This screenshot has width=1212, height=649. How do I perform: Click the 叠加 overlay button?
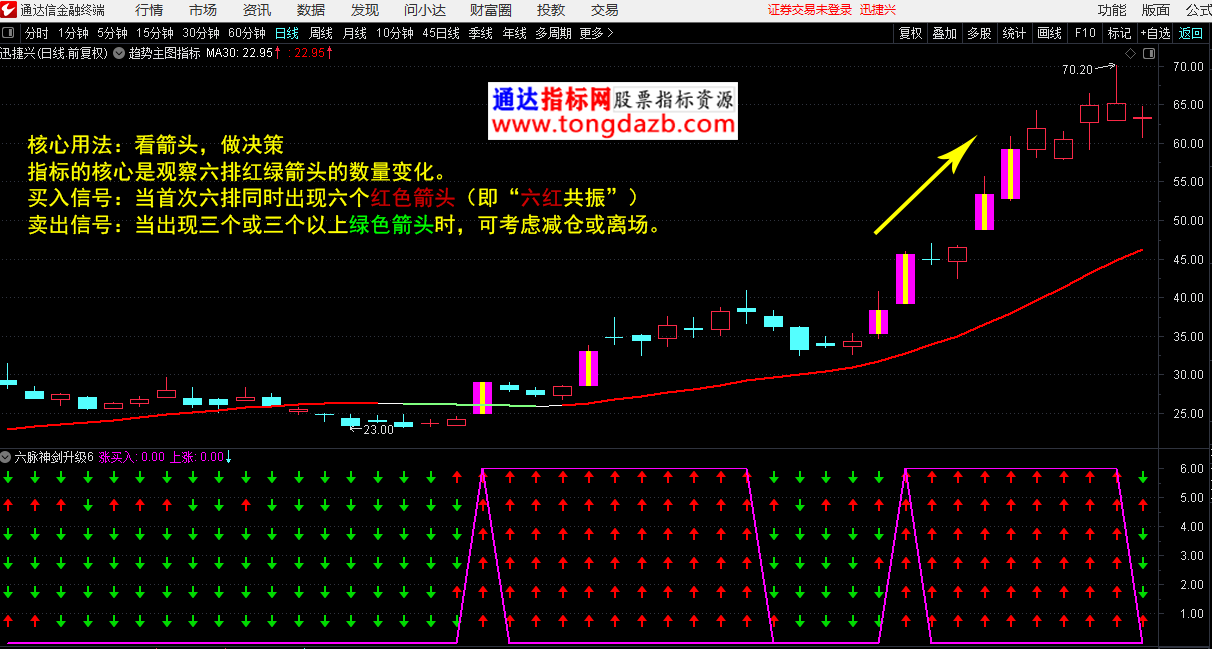pyautogui.click(x=945, y=33)
